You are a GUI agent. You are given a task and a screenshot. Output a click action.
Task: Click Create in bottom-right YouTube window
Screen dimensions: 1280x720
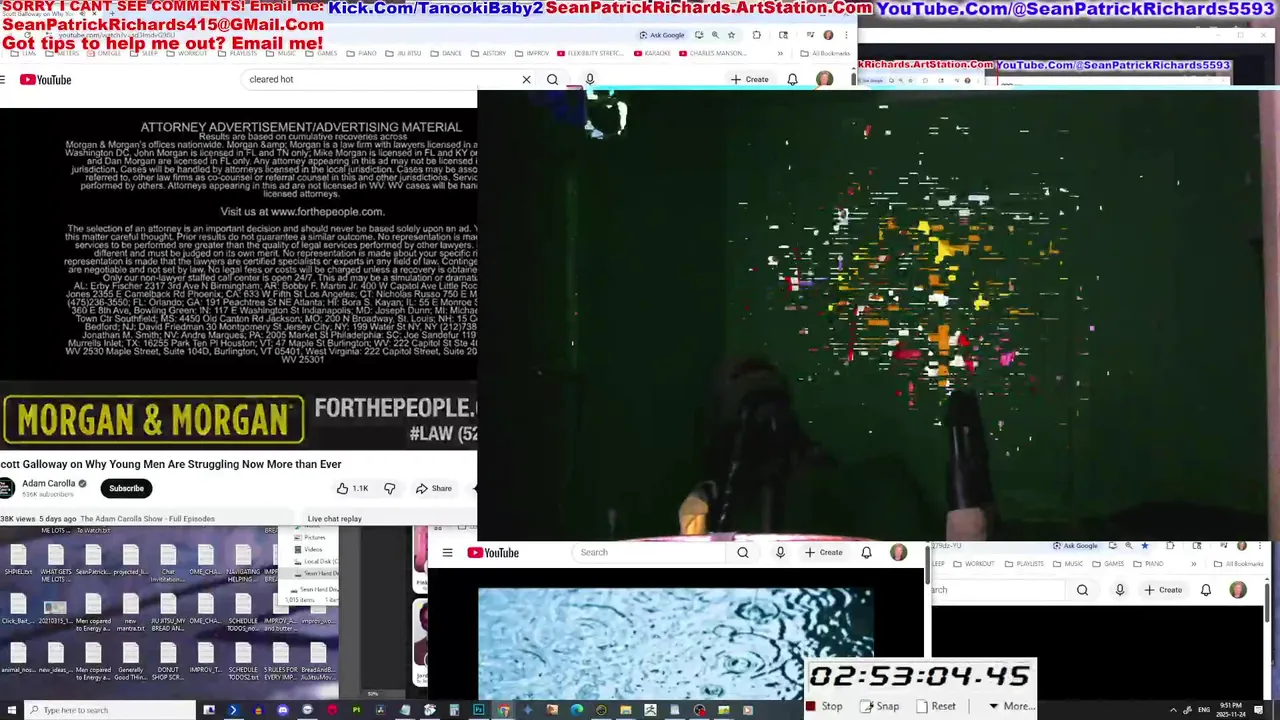pos(1163,590)
